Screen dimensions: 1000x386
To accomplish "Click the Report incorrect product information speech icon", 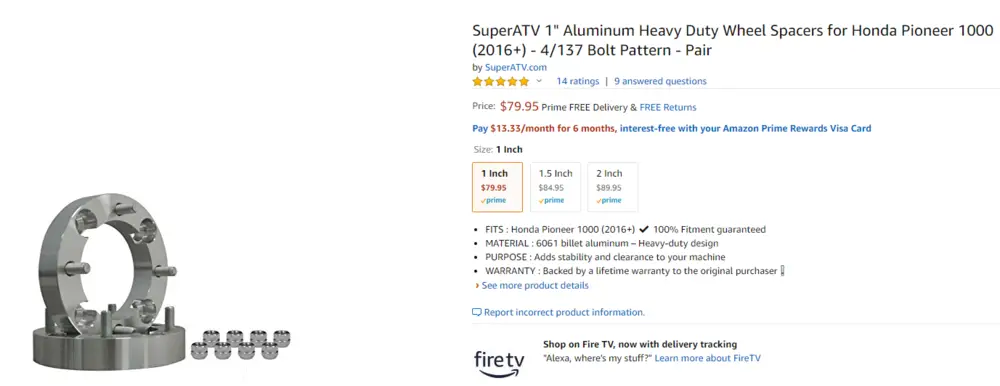I will (x=476, y=313).
